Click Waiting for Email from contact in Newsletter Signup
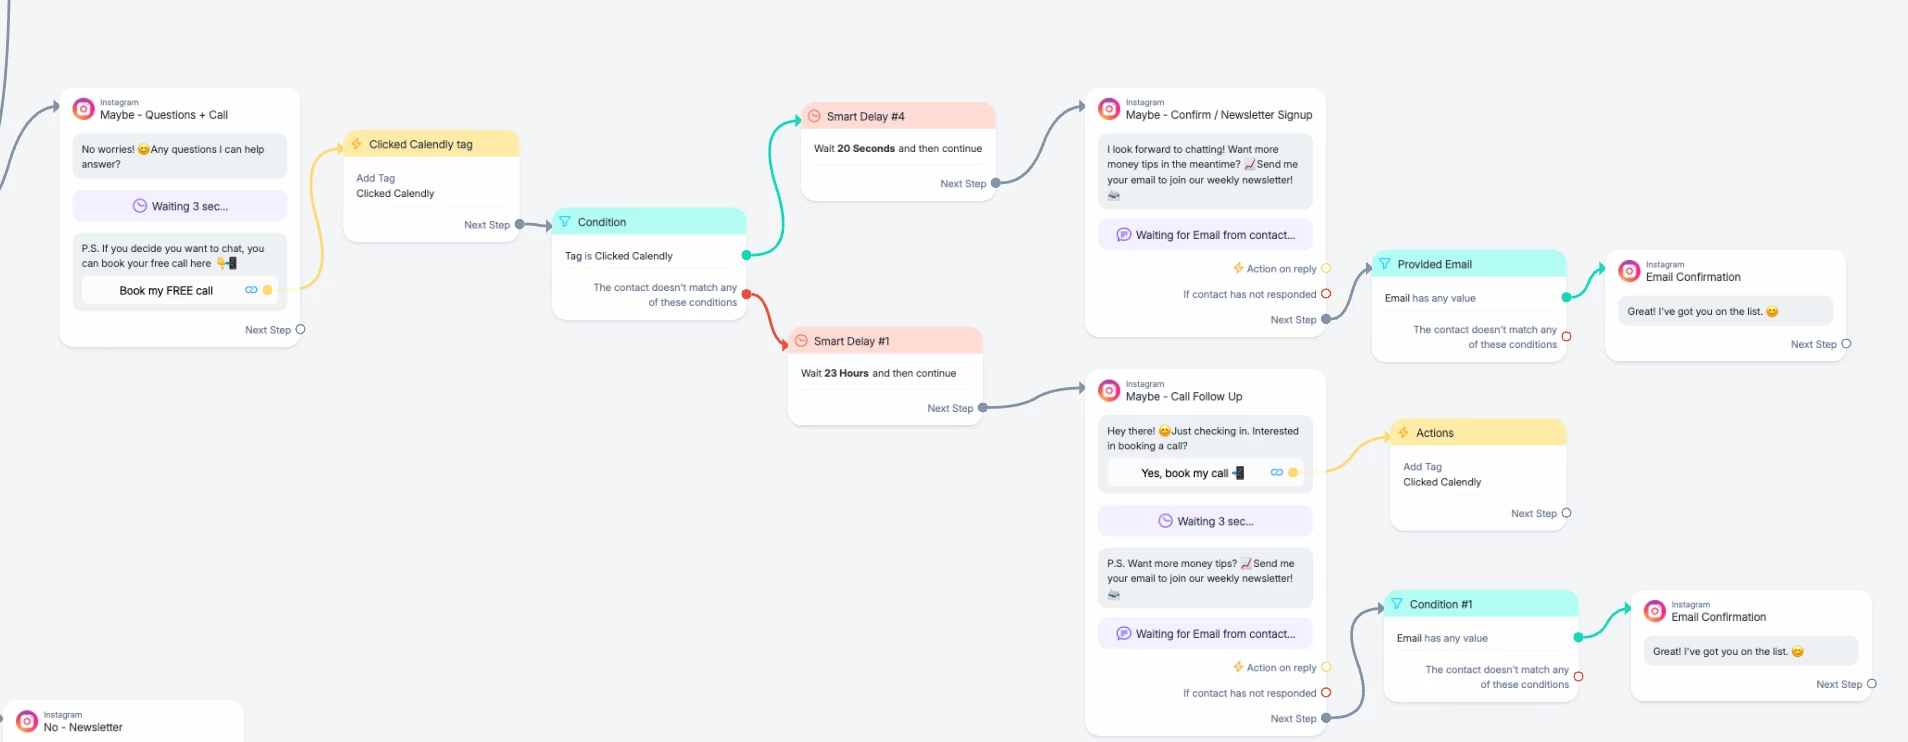 (x=1205, y=235)
